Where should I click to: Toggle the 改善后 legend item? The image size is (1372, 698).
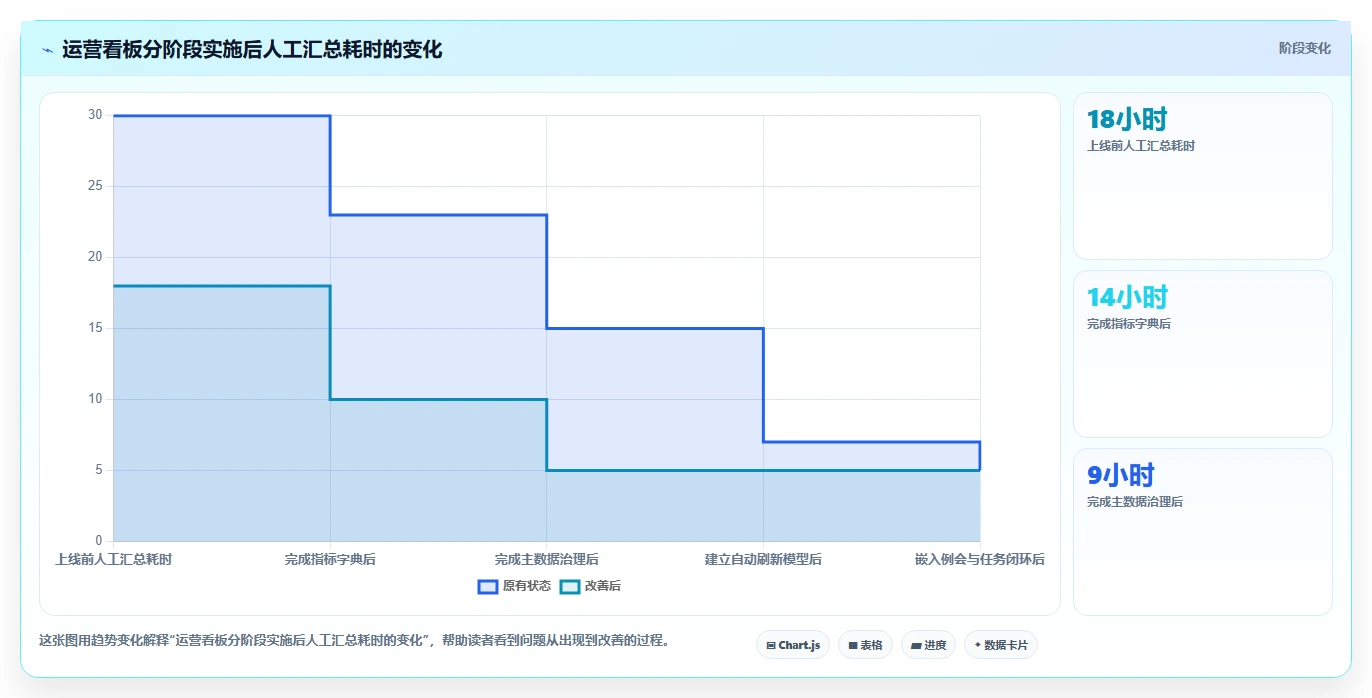pyautogui.click(x=590, y=586)
